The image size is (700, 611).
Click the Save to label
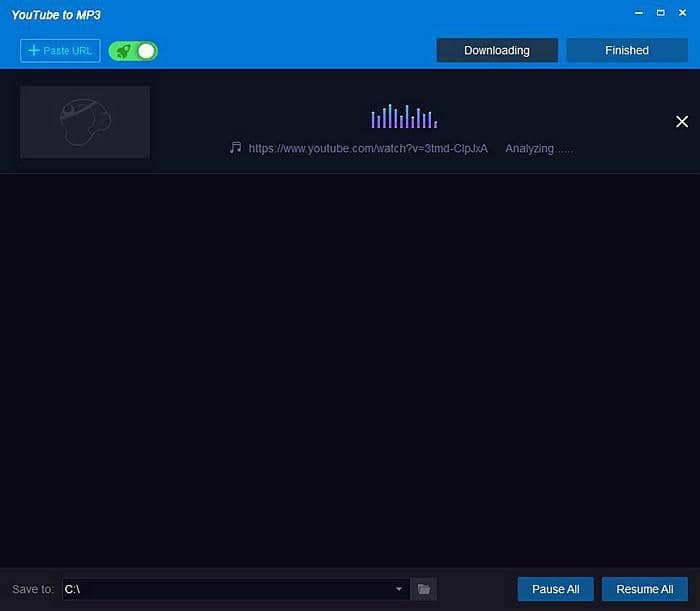pyautogui.click(x=33, y=589)
